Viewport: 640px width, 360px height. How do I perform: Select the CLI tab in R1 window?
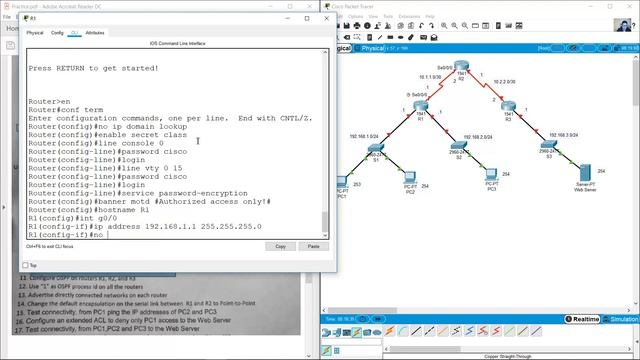click(x=74, y=33)
